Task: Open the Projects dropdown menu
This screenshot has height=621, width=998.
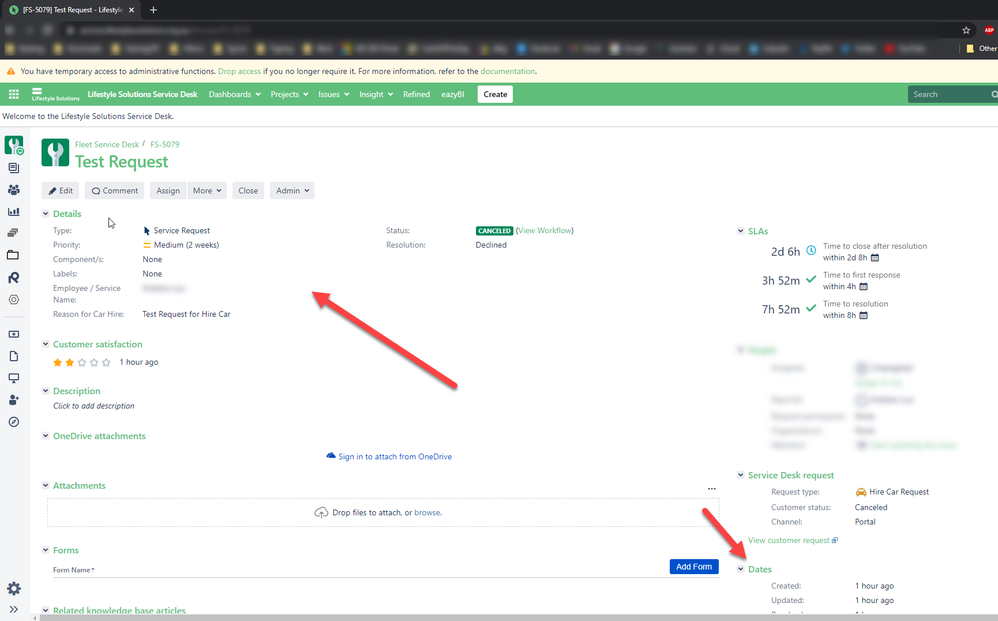Action: coord(289,94)
